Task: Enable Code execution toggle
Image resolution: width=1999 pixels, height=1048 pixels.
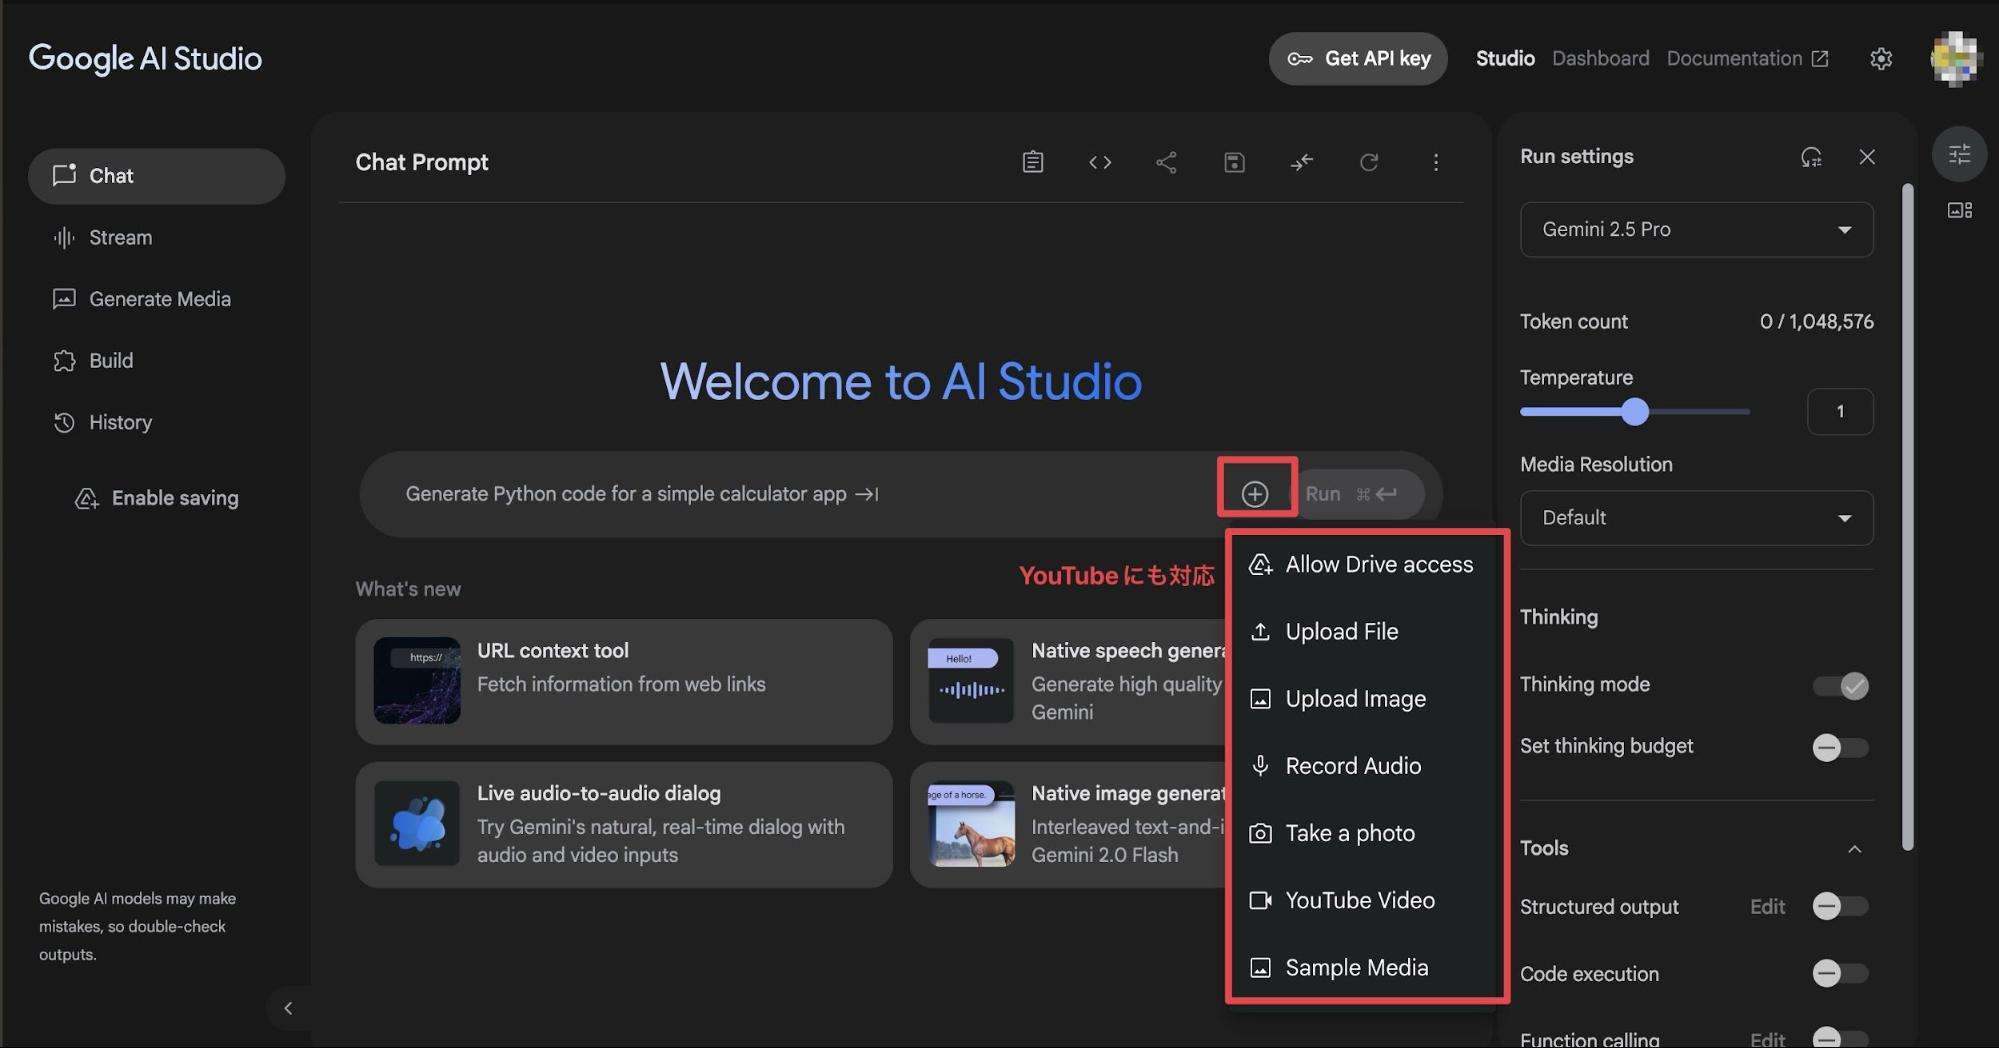Action: click(x=1841, y=973)
